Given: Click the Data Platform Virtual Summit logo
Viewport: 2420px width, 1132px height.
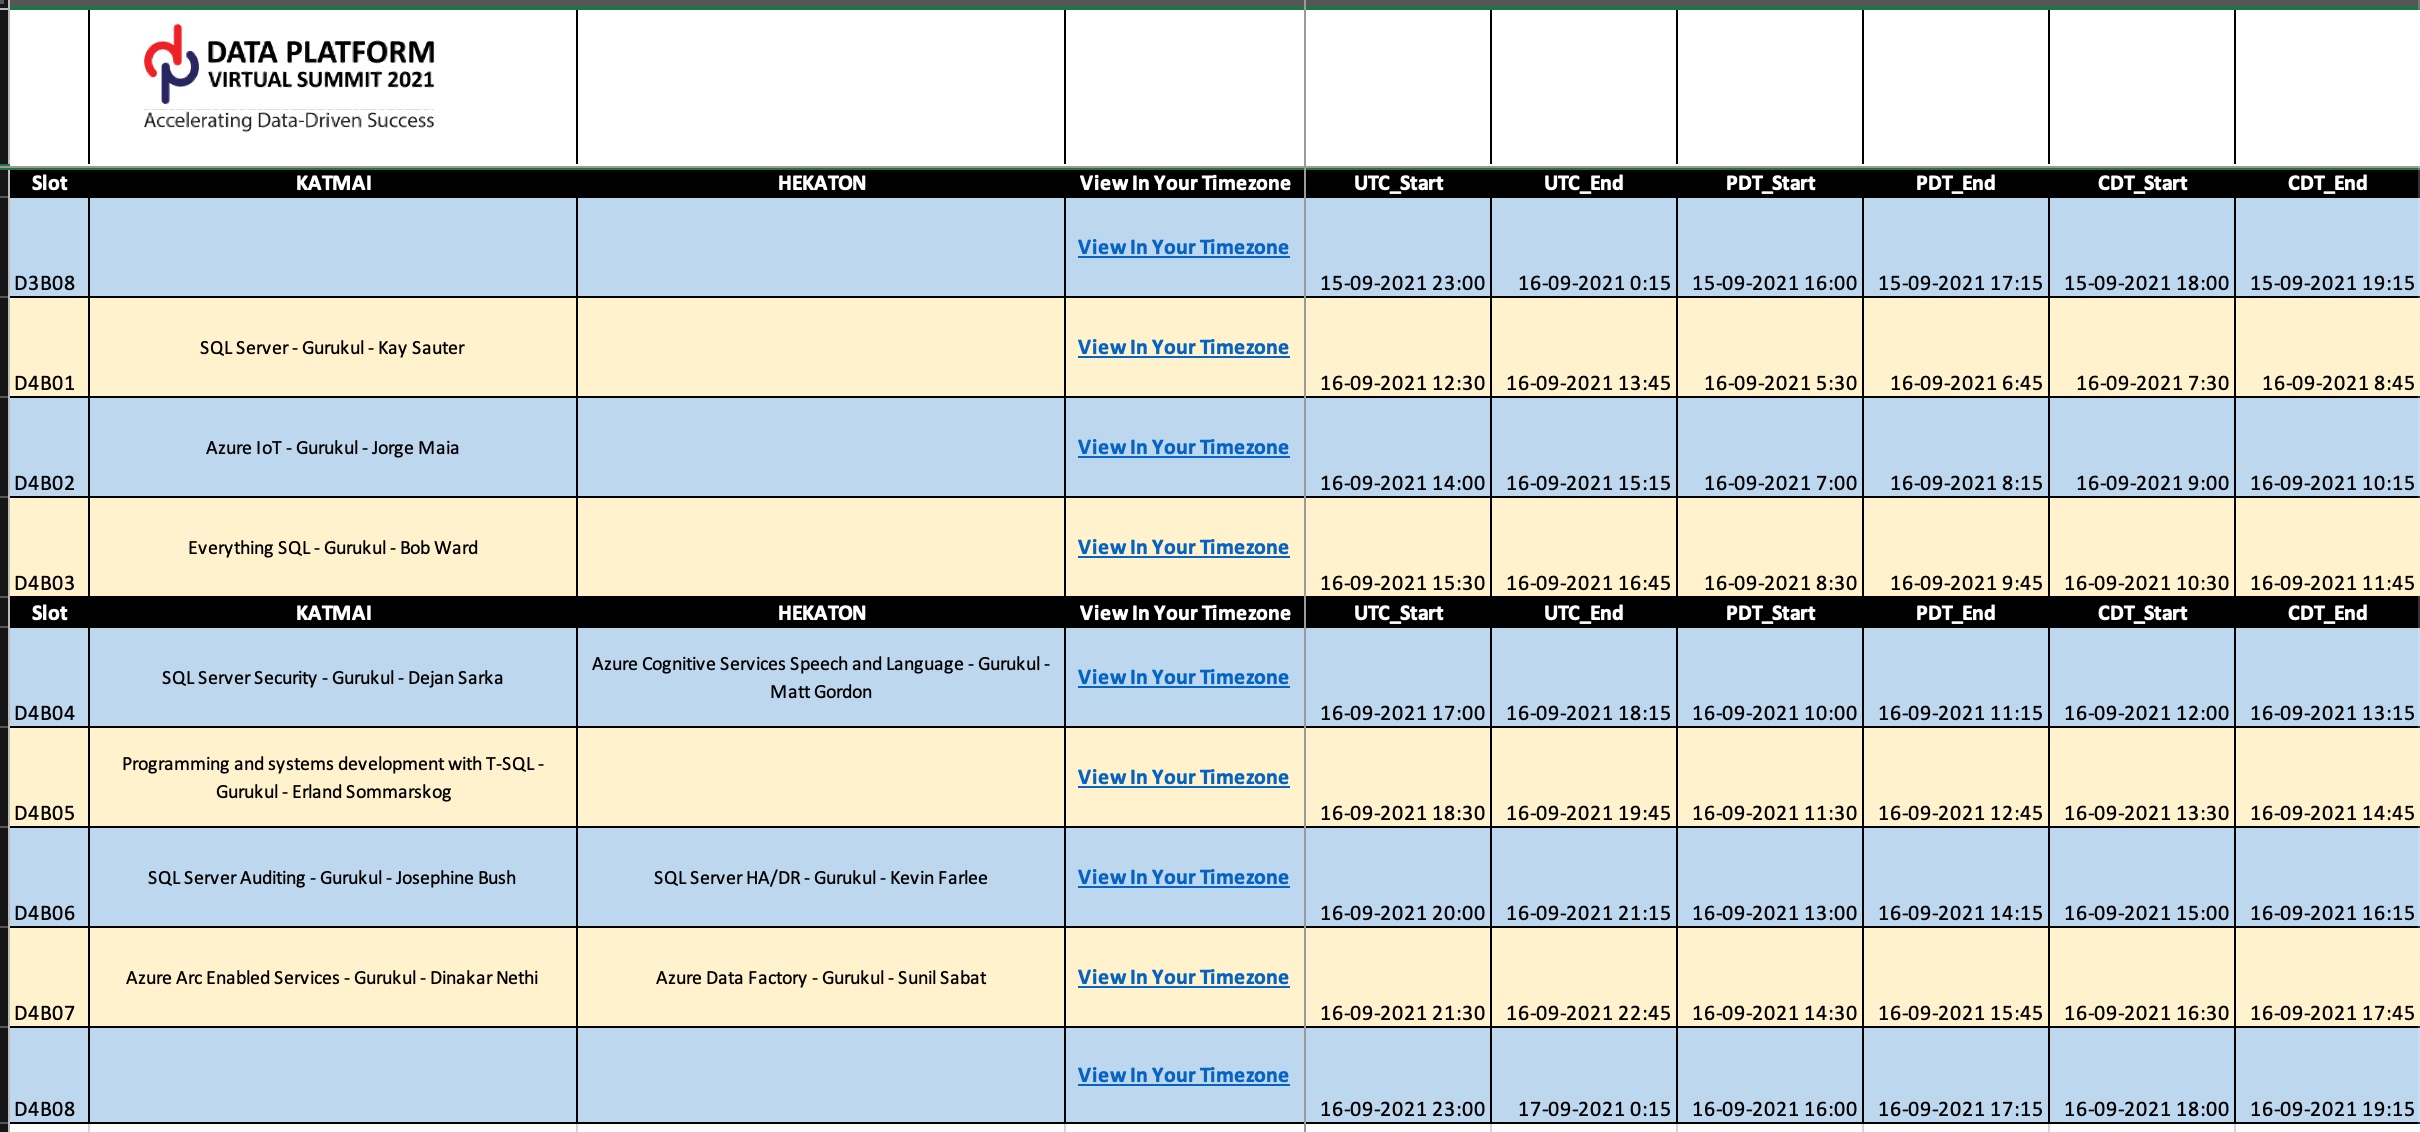Looking at the screenshot, I should click(x=289, y=78).
